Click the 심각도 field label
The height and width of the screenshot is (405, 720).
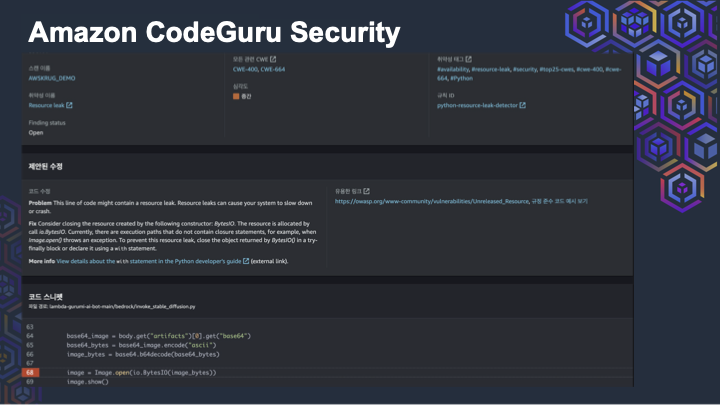point(240,86)
